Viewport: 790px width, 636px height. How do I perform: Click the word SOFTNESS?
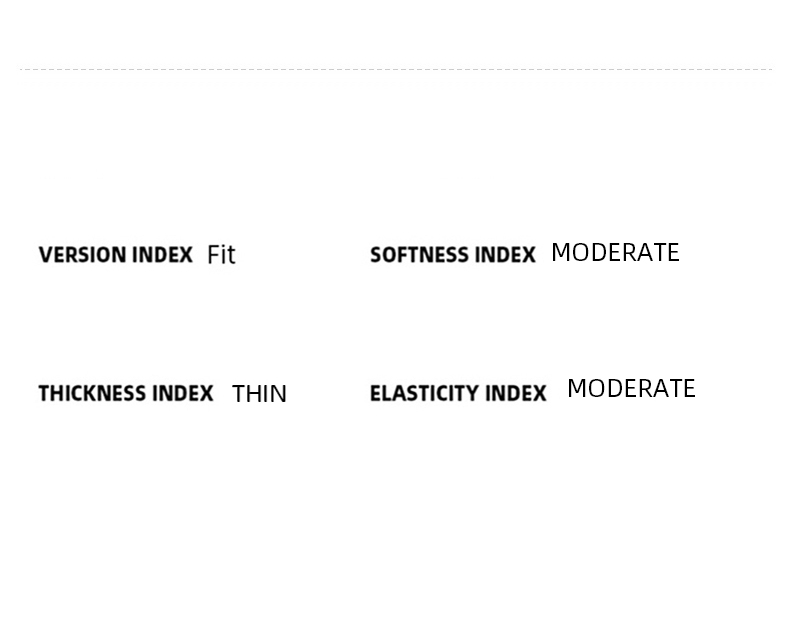click(418, 255)
